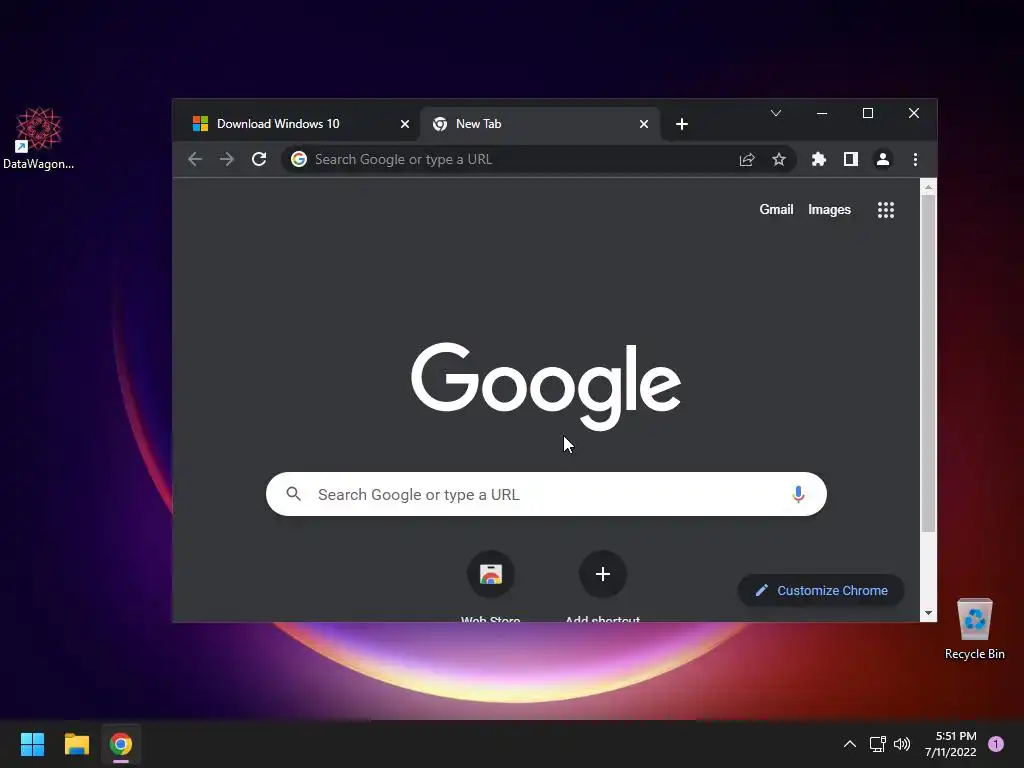Click the scrollbar up arrow
Image resolution: width=1024 pixels, height=768 pixels.
pyautogui.click(x=928, y=187)
